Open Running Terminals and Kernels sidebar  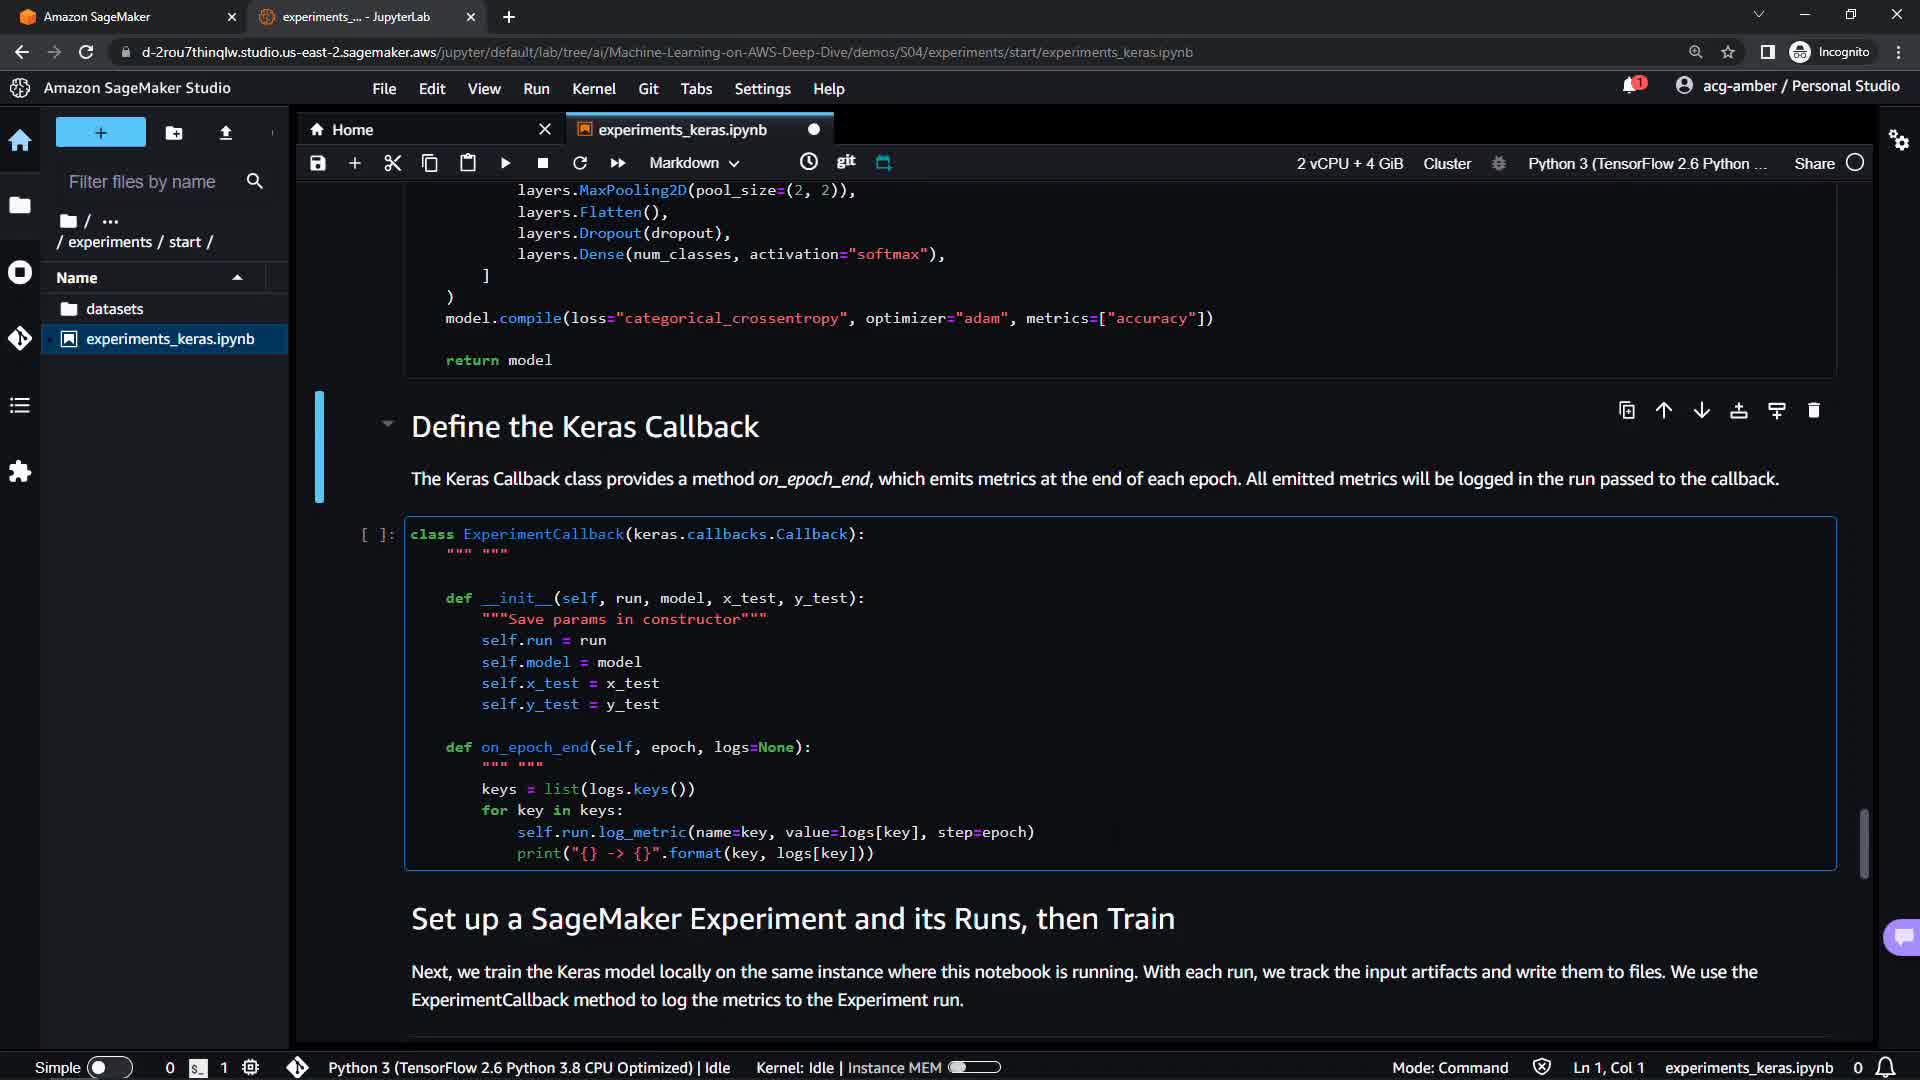point(20,273)
